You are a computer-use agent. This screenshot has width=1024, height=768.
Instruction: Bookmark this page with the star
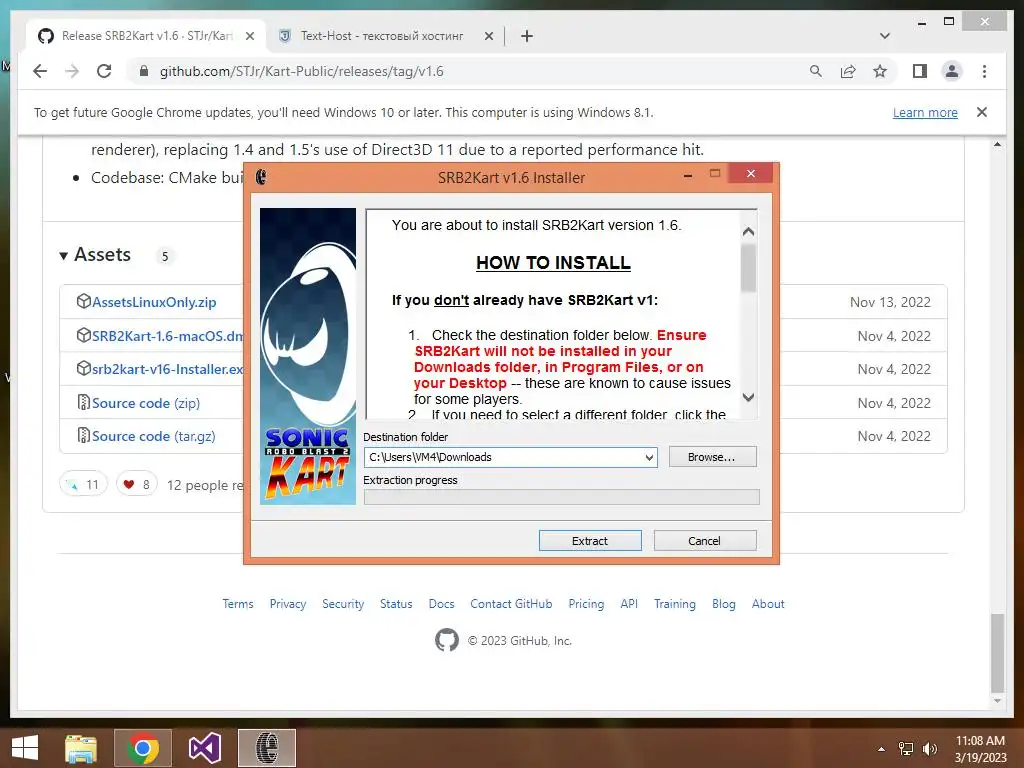coord(880,71)
